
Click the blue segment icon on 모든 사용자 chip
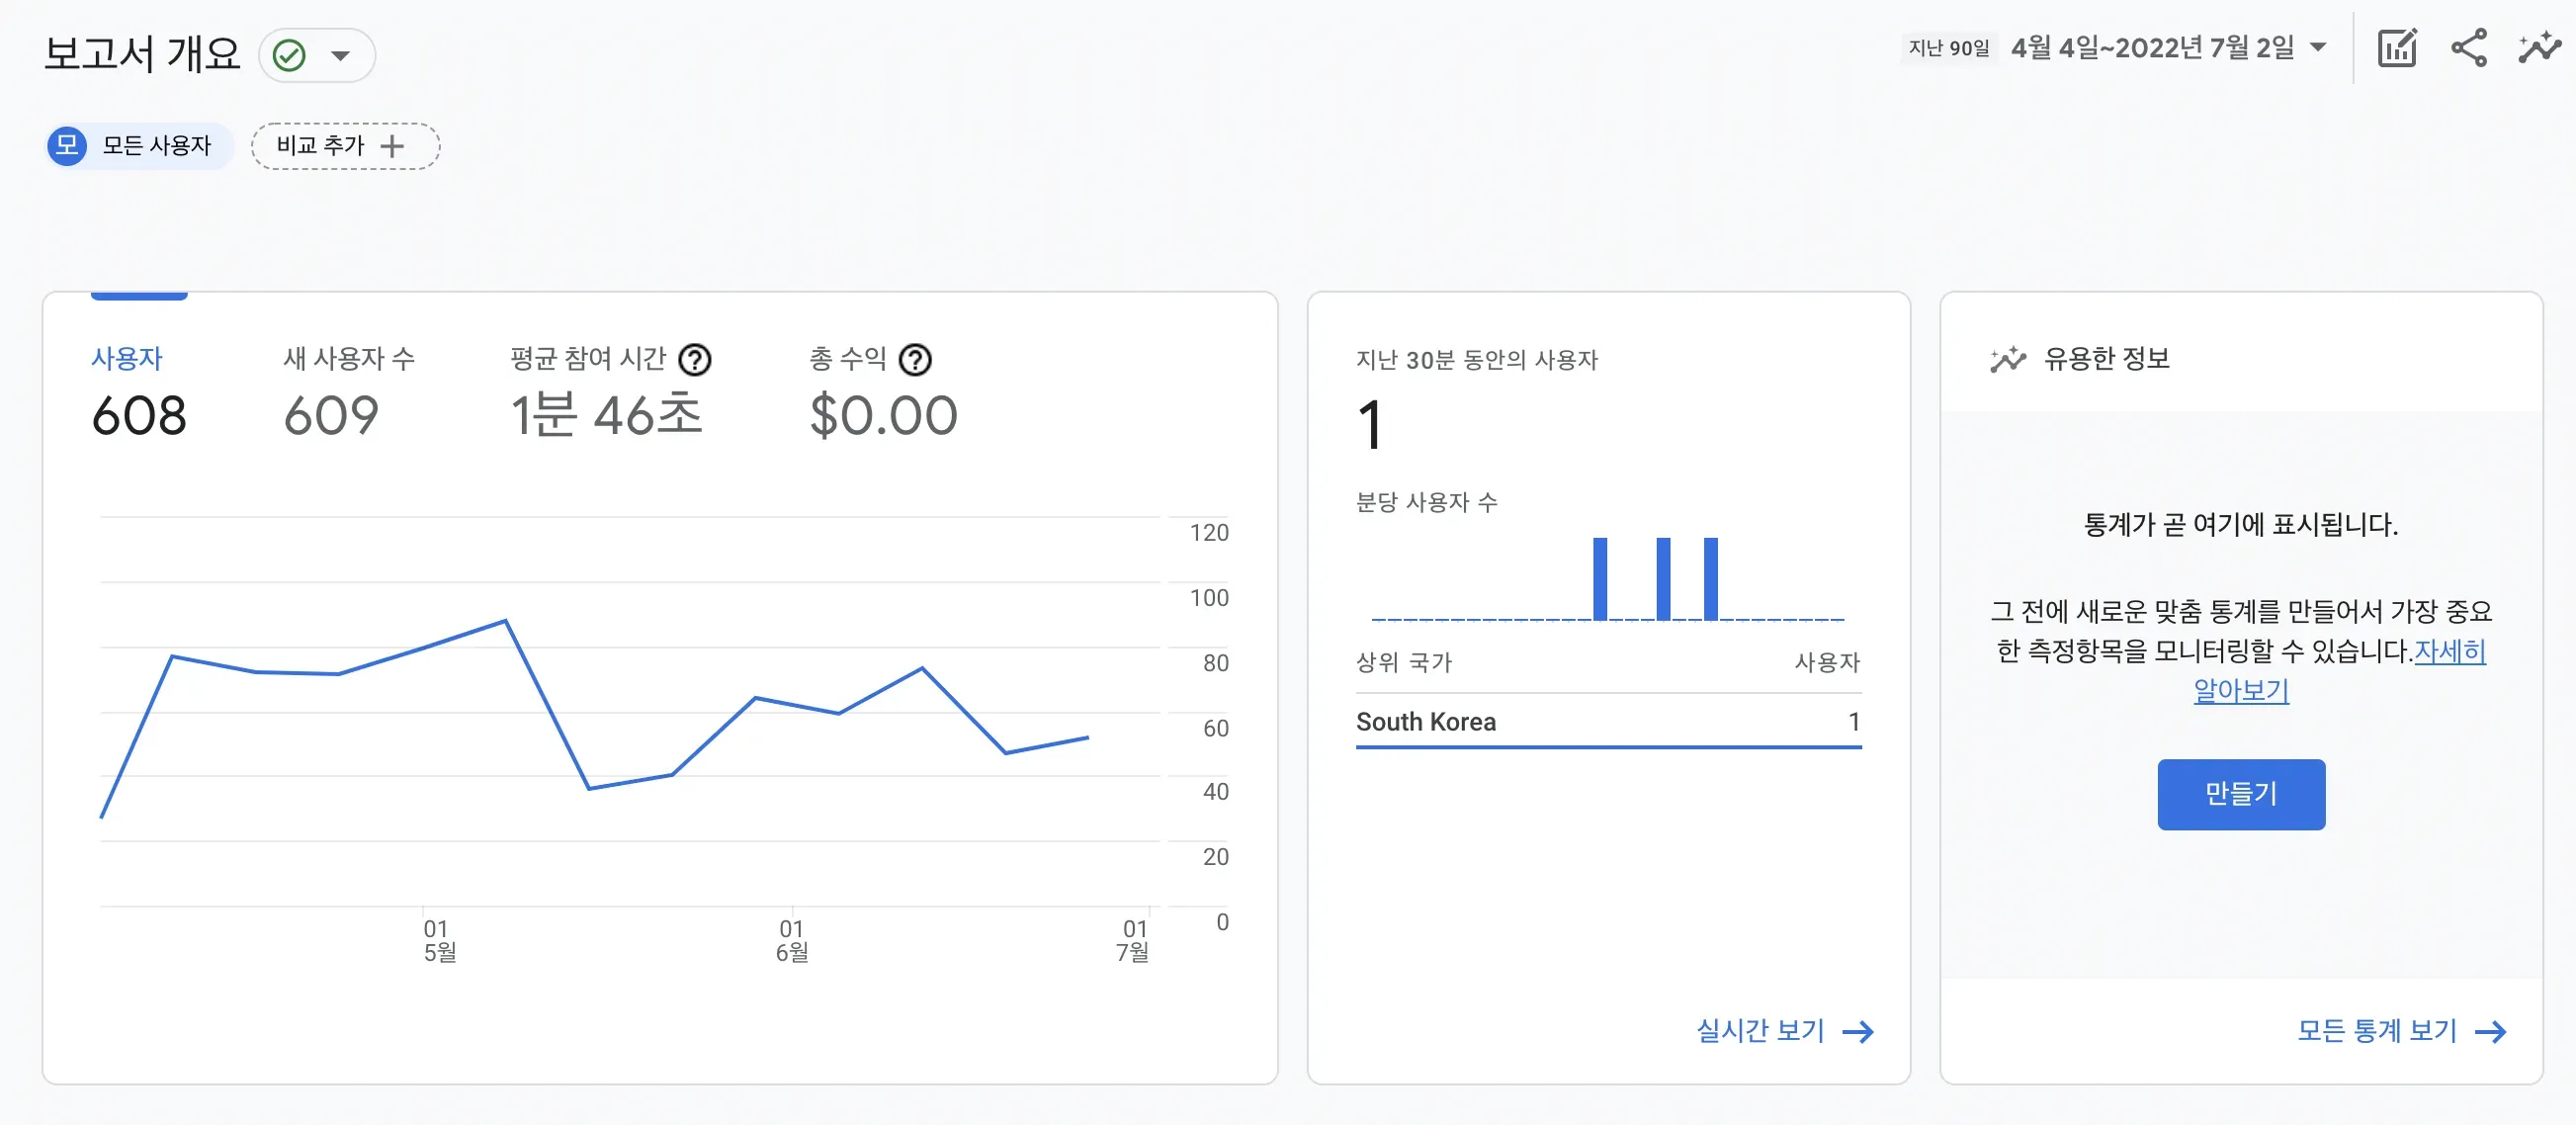[66, 145]
